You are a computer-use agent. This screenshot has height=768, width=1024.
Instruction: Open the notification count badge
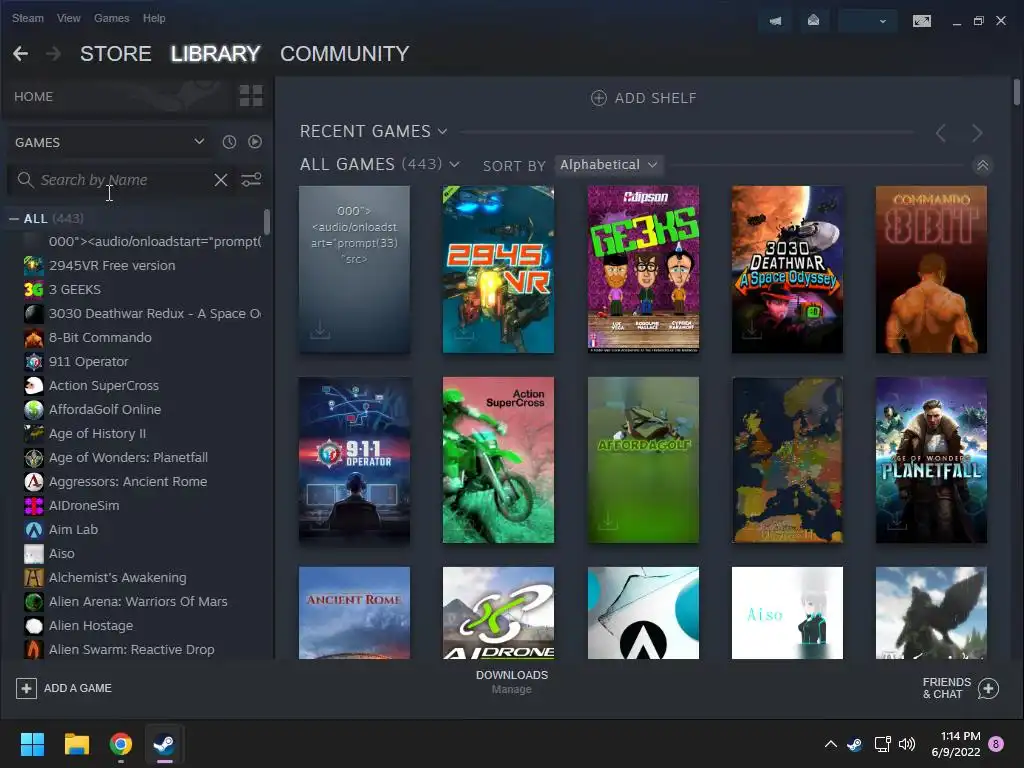tap(996, 744)
